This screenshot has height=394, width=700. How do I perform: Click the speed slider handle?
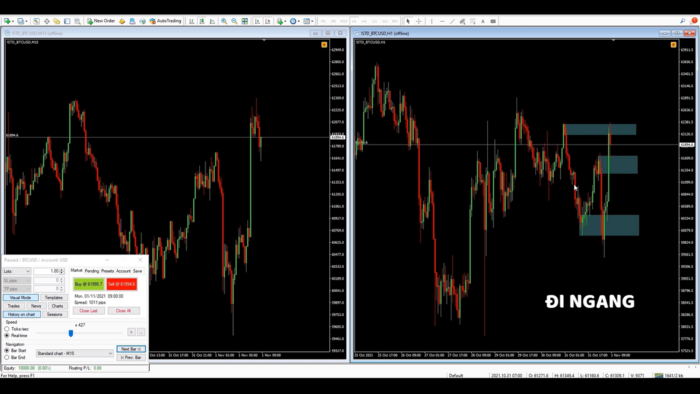click(71, 333)
